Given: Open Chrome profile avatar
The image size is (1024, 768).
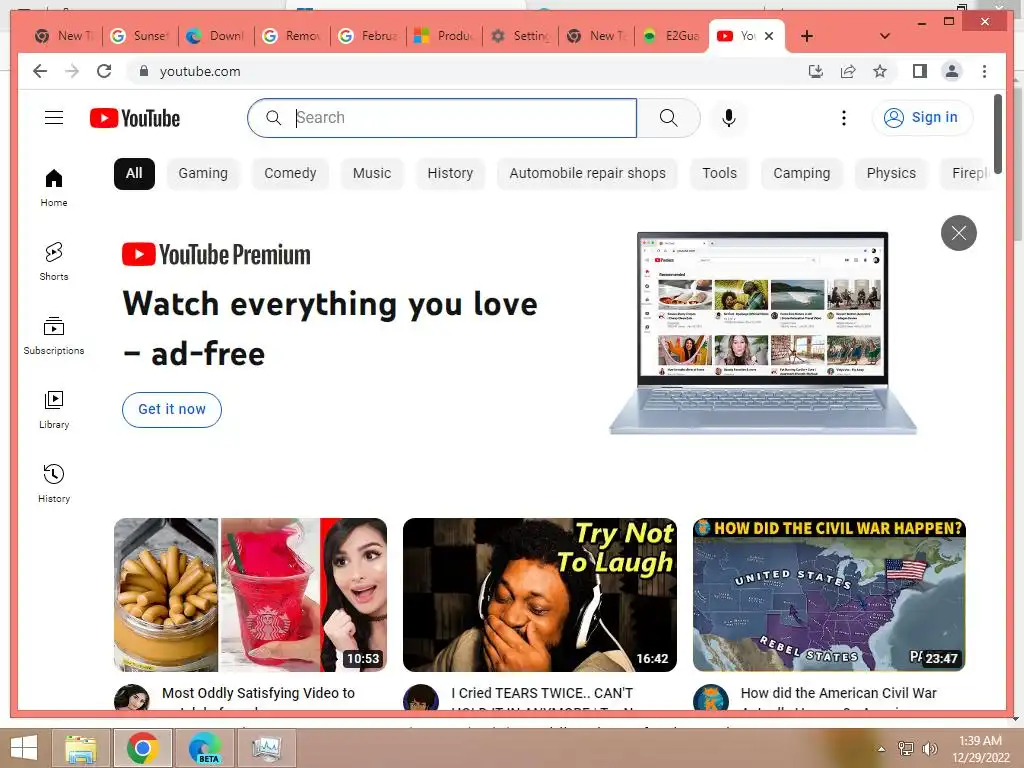Looking at the screenshot, I should point(952,71).
